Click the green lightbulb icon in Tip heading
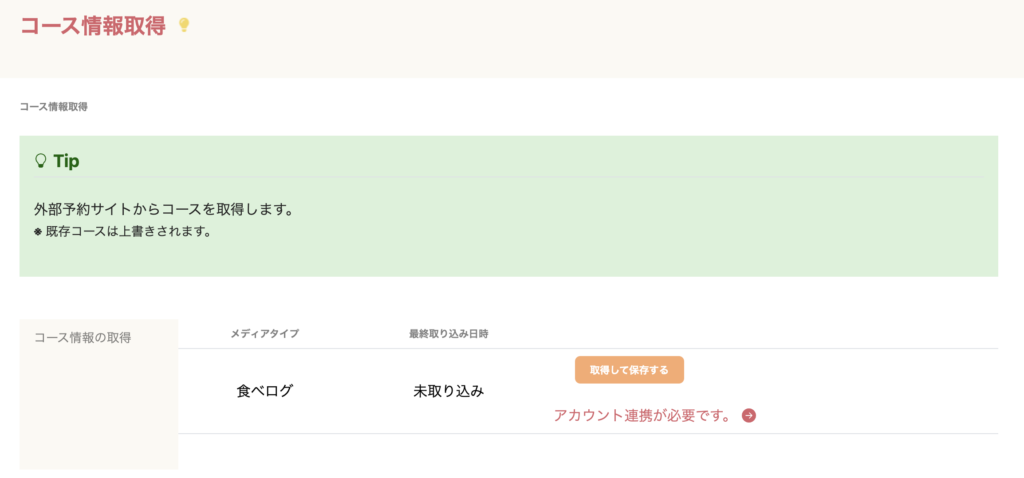The image size is (1024, 478). coord(41,160)
